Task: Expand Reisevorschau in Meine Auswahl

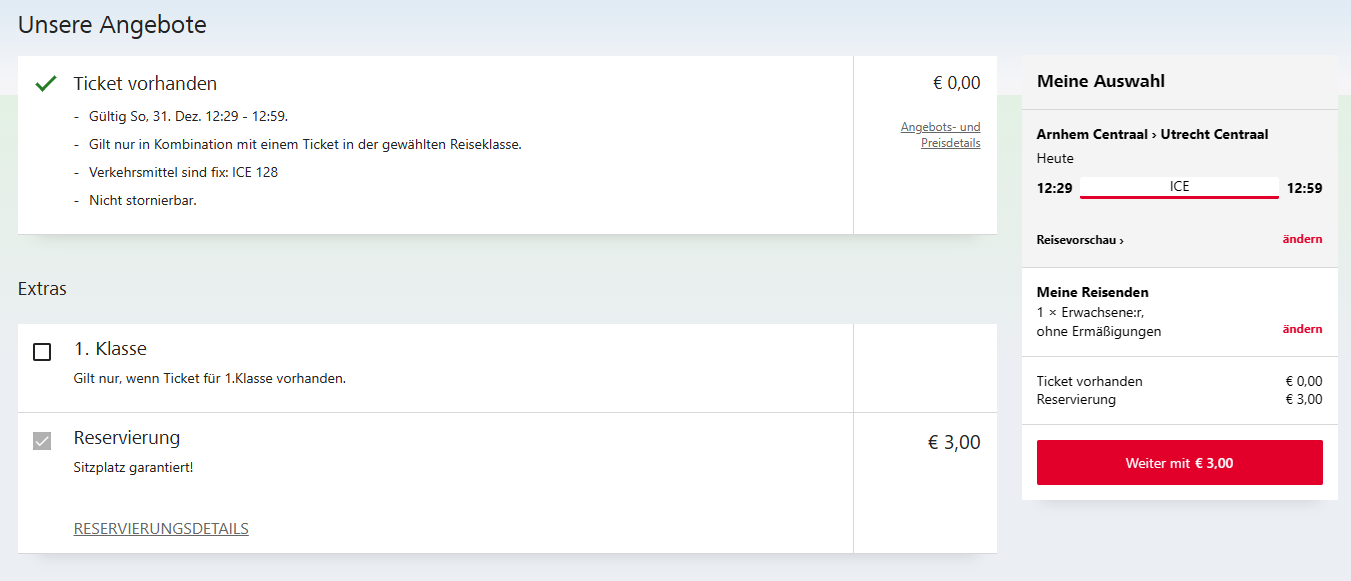Action: click(x=1080, y=240)
